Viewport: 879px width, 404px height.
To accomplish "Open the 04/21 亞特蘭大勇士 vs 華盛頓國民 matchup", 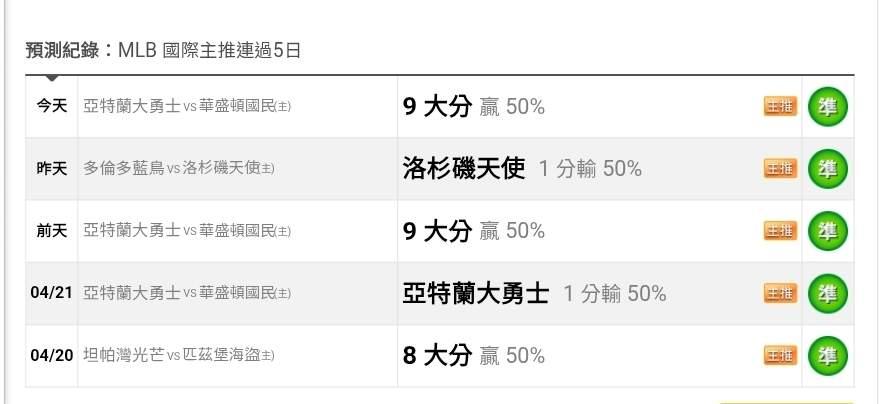I will (187, 293).
